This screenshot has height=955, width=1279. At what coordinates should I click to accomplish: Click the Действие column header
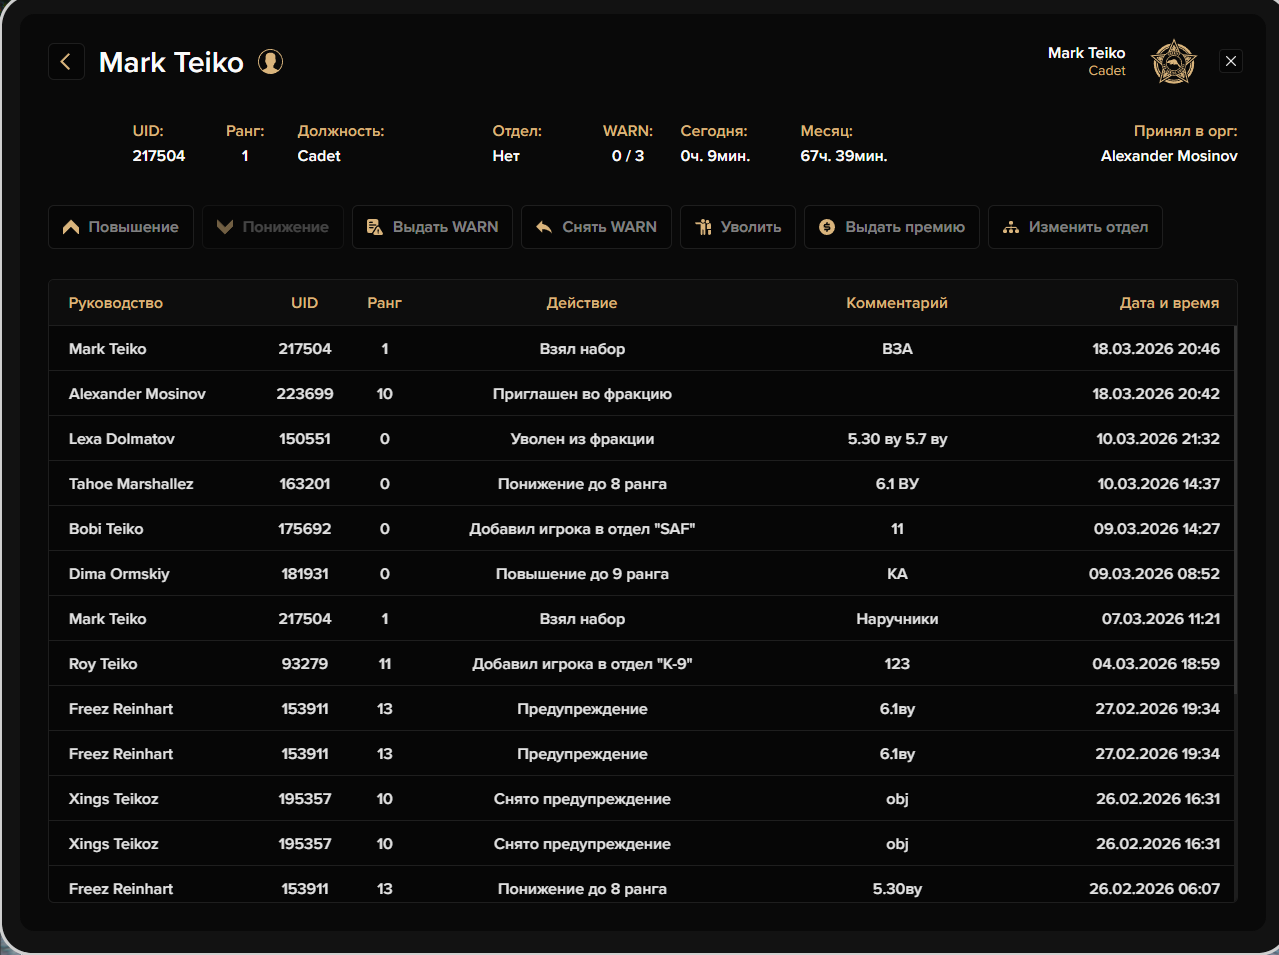pos(581,303)
